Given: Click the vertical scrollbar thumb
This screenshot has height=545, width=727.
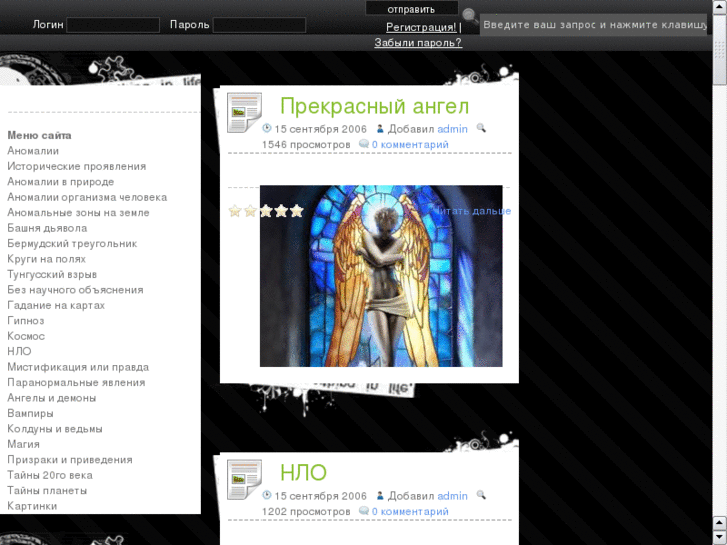Looking at the screenshot, I should point(720,49).
